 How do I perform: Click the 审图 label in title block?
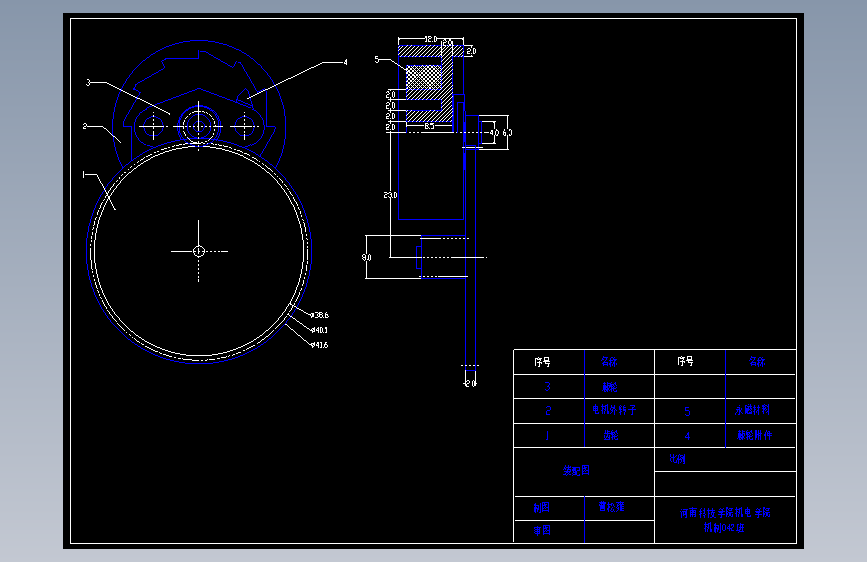(x=542, y=531)
